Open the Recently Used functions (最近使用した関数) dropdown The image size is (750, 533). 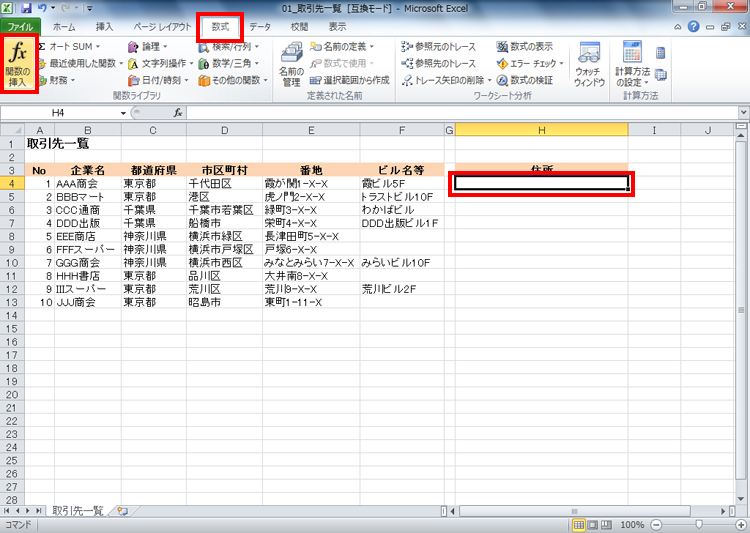(80, 63)
